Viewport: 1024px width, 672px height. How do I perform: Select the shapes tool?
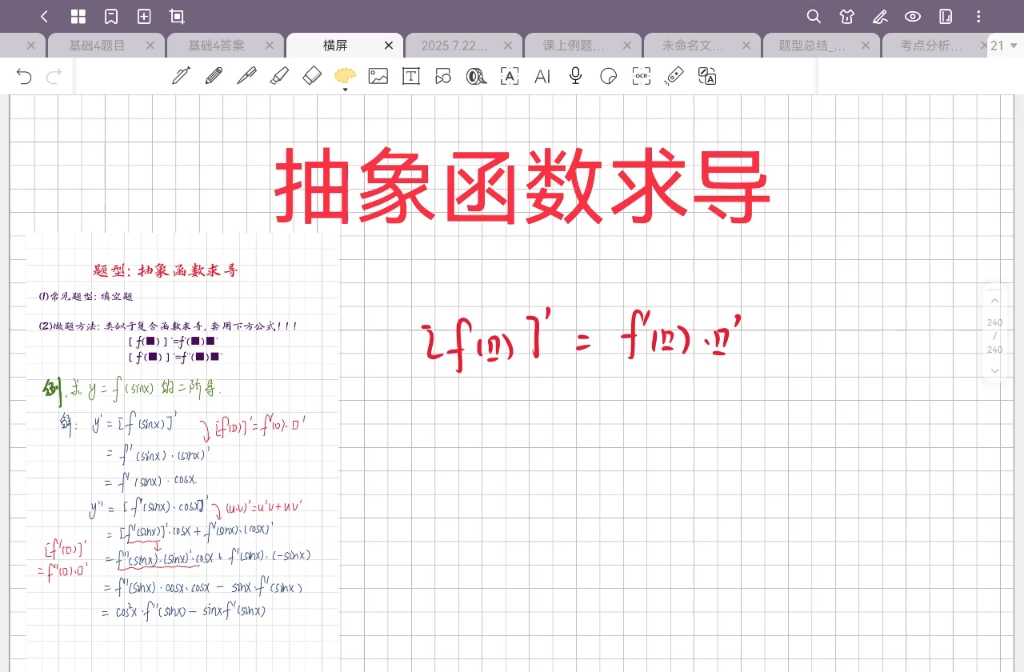click(443, 76)
